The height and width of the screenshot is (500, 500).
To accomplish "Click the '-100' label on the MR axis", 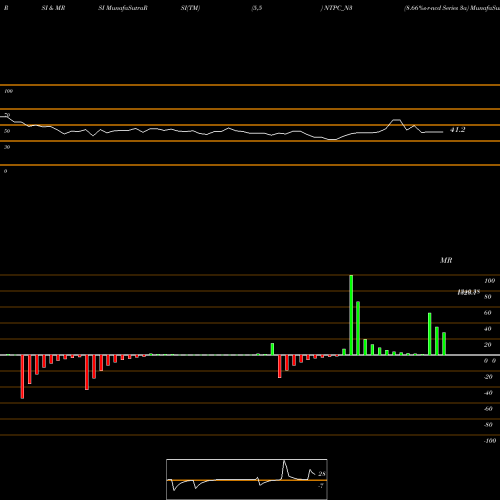I will [x=490, y=441].
